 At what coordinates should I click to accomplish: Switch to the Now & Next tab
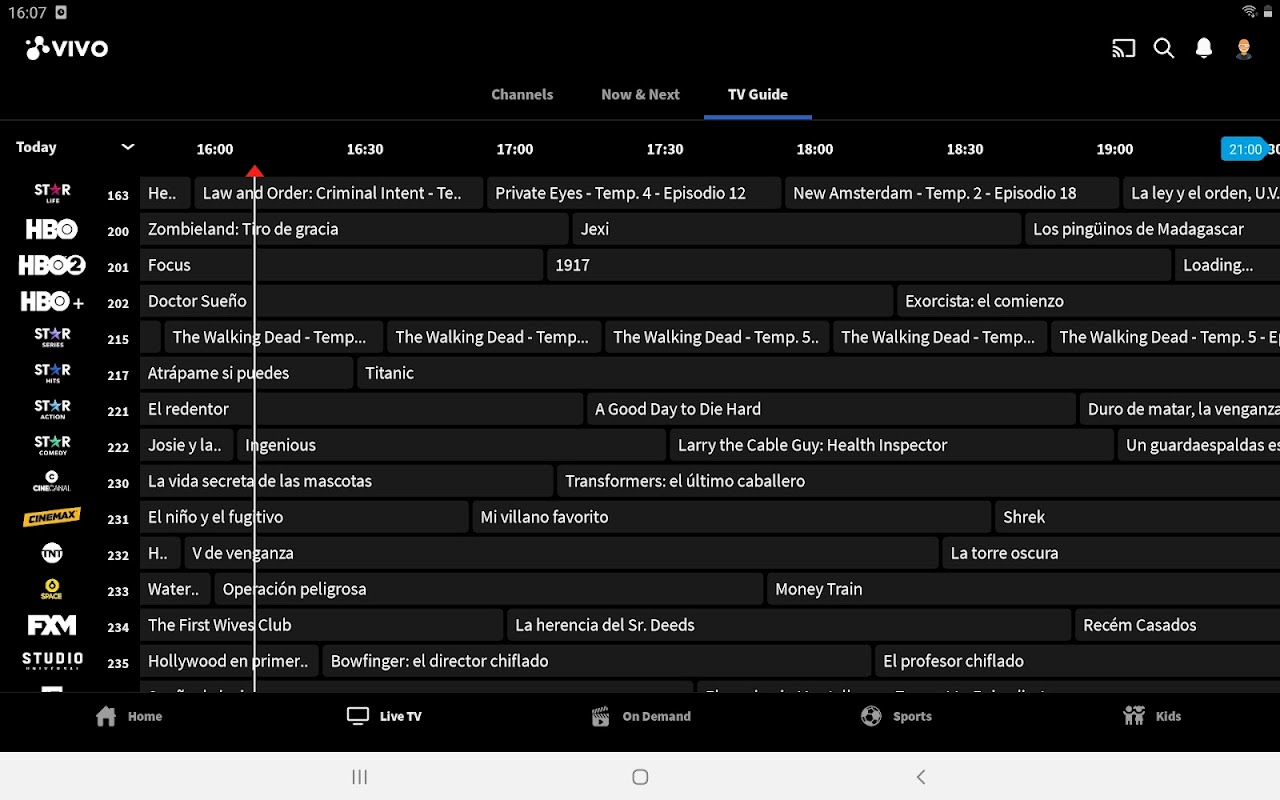[640, 94]
